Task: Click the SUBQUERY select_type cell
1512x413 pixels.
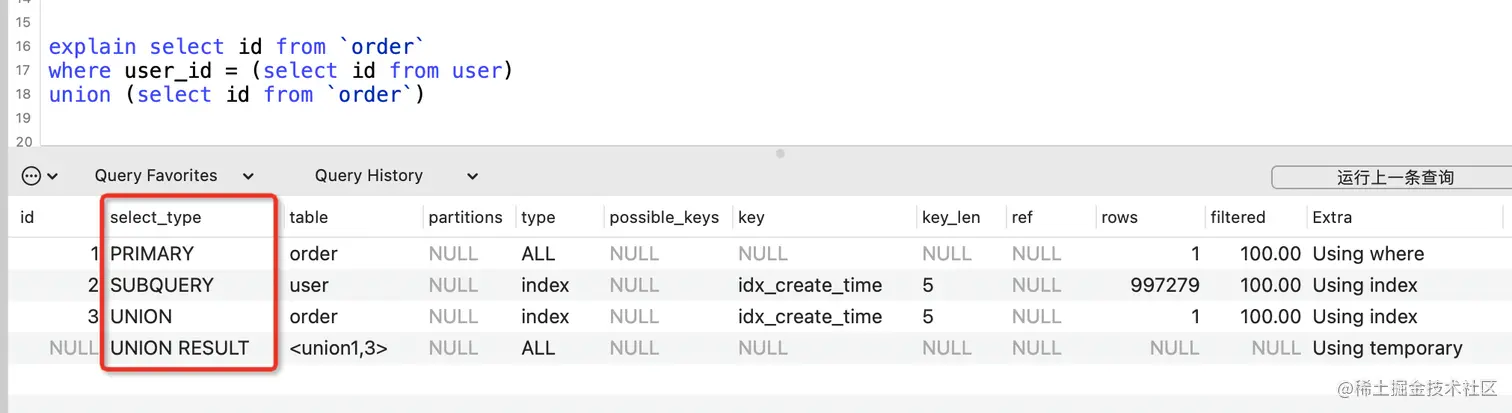Action: point(162,285)
